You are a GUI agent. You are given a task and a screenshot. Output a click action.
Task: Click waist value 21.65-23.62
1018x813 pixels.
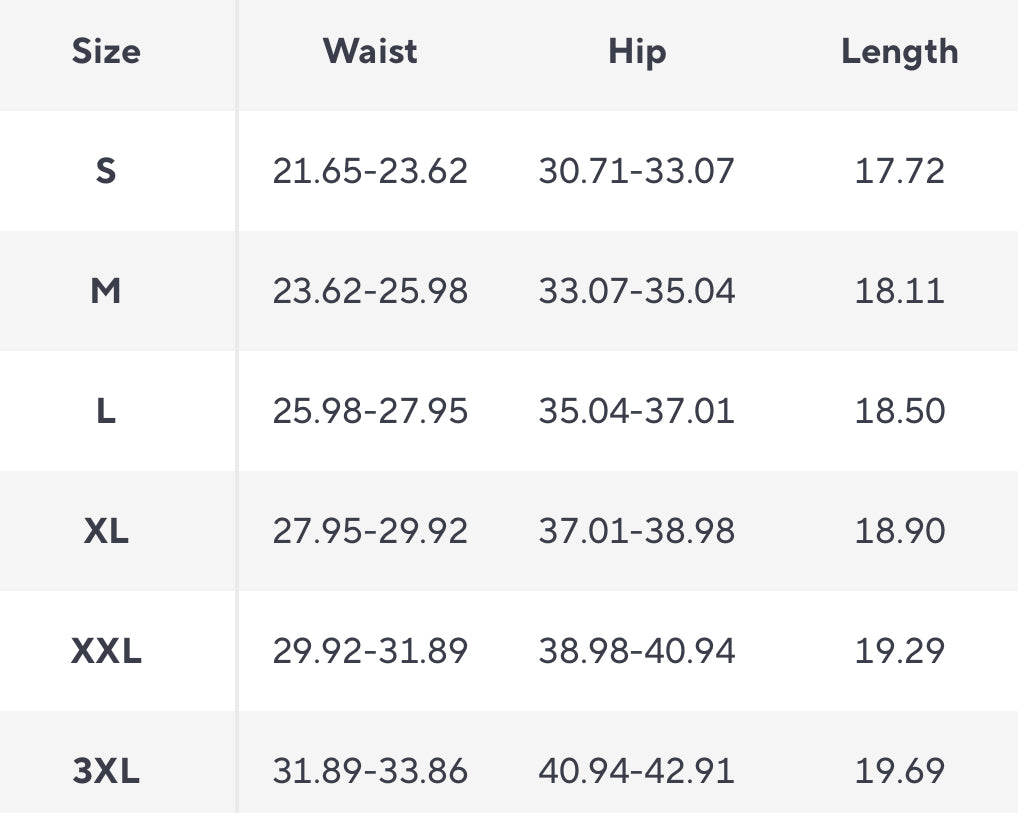point(370,171)
